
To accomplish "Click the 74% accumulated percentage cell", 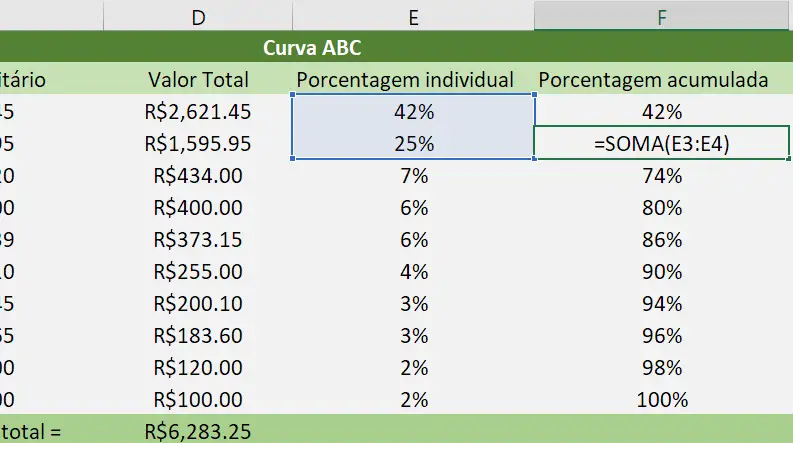I will [x=662, y=176].
